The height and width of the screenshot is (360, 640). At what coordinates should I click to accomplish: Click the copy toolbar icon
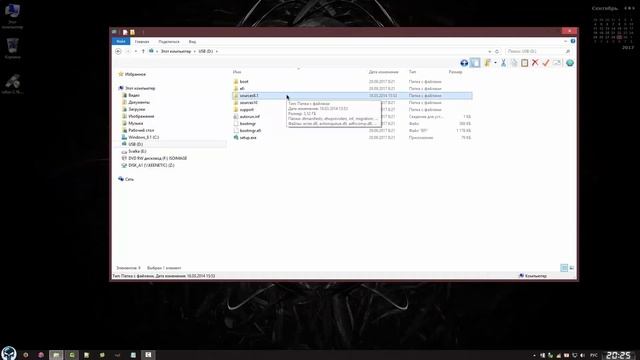514,63
